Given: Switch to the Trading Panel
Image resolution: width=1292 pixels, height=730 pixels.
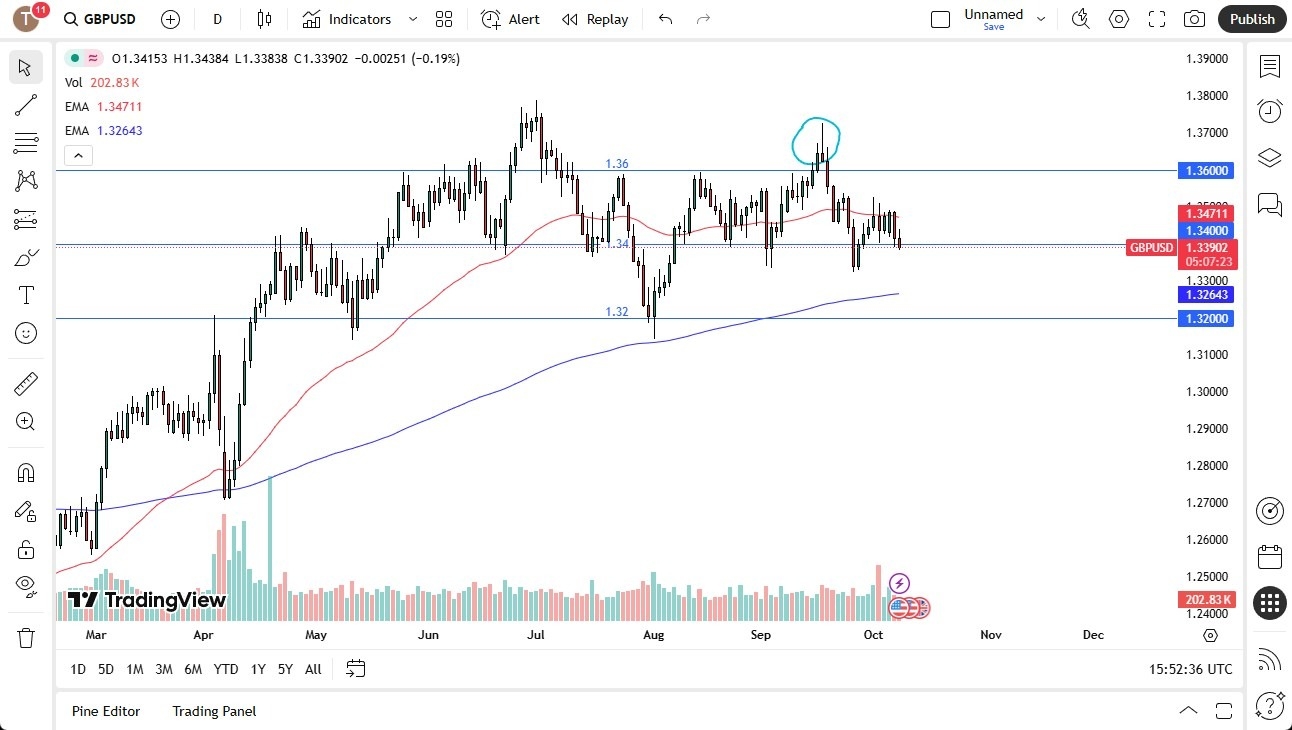Looking at the screenshot, I should pos(213,711).
